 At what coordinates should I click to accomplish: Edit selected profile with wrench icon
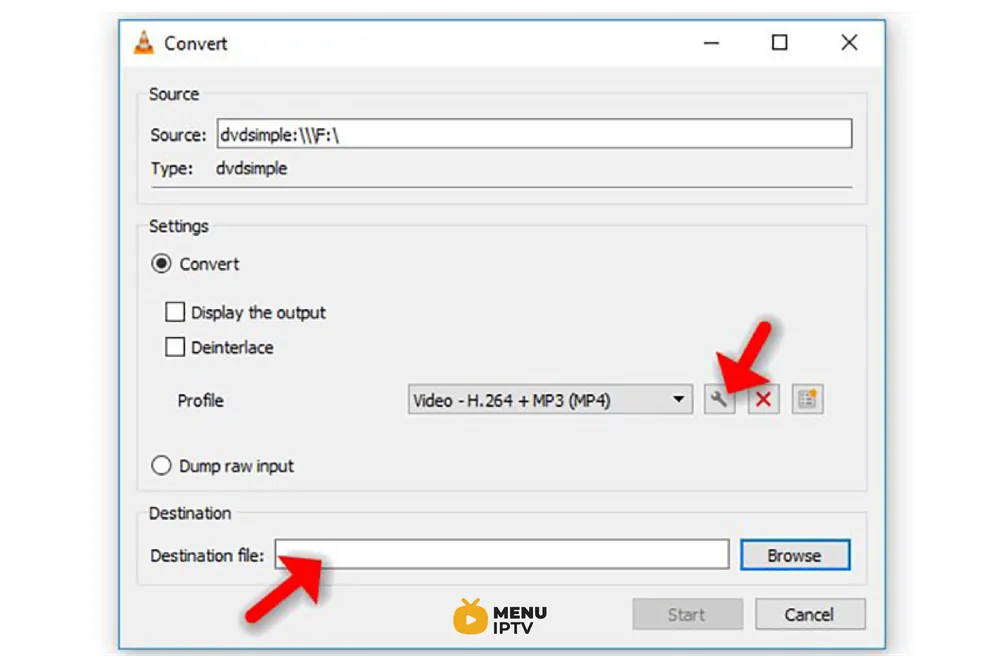click(719, 399)
